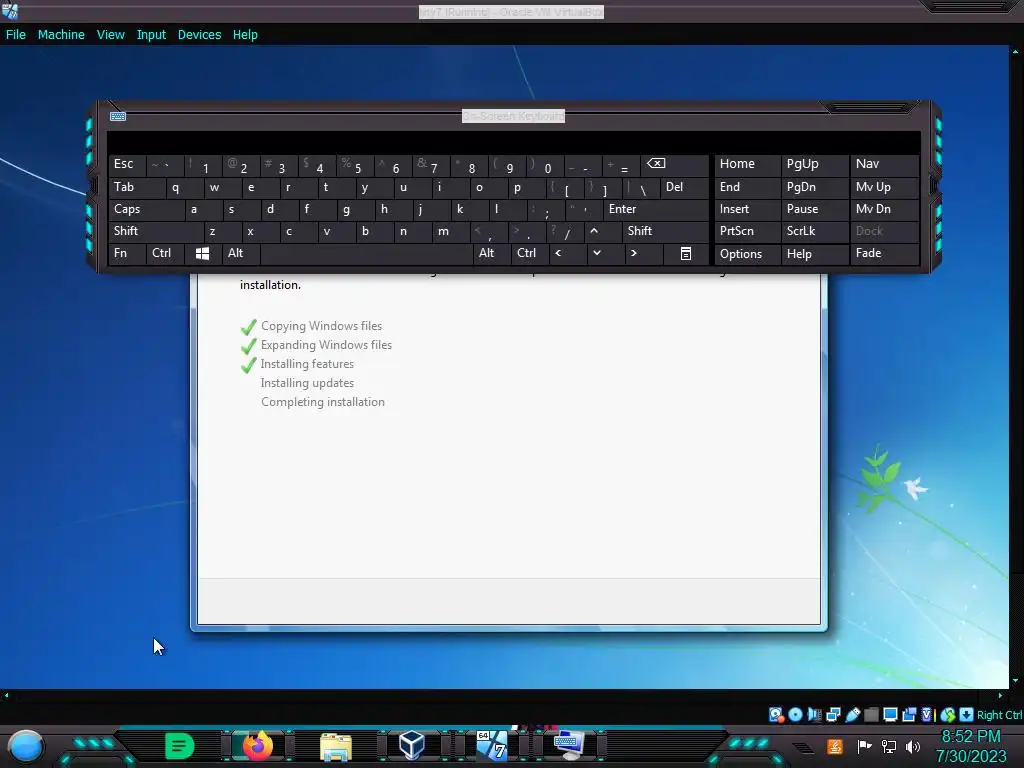This screenshot has width=1024, height=768.
Task: Click the Help key on On-Screen Keyboard
Action: tap(815, 253)
